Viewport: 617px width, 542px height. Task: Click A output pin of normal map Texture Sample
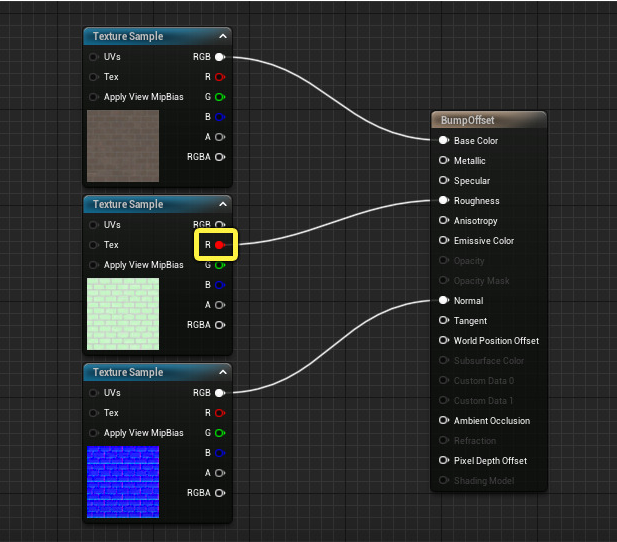(x=220, y=473)
